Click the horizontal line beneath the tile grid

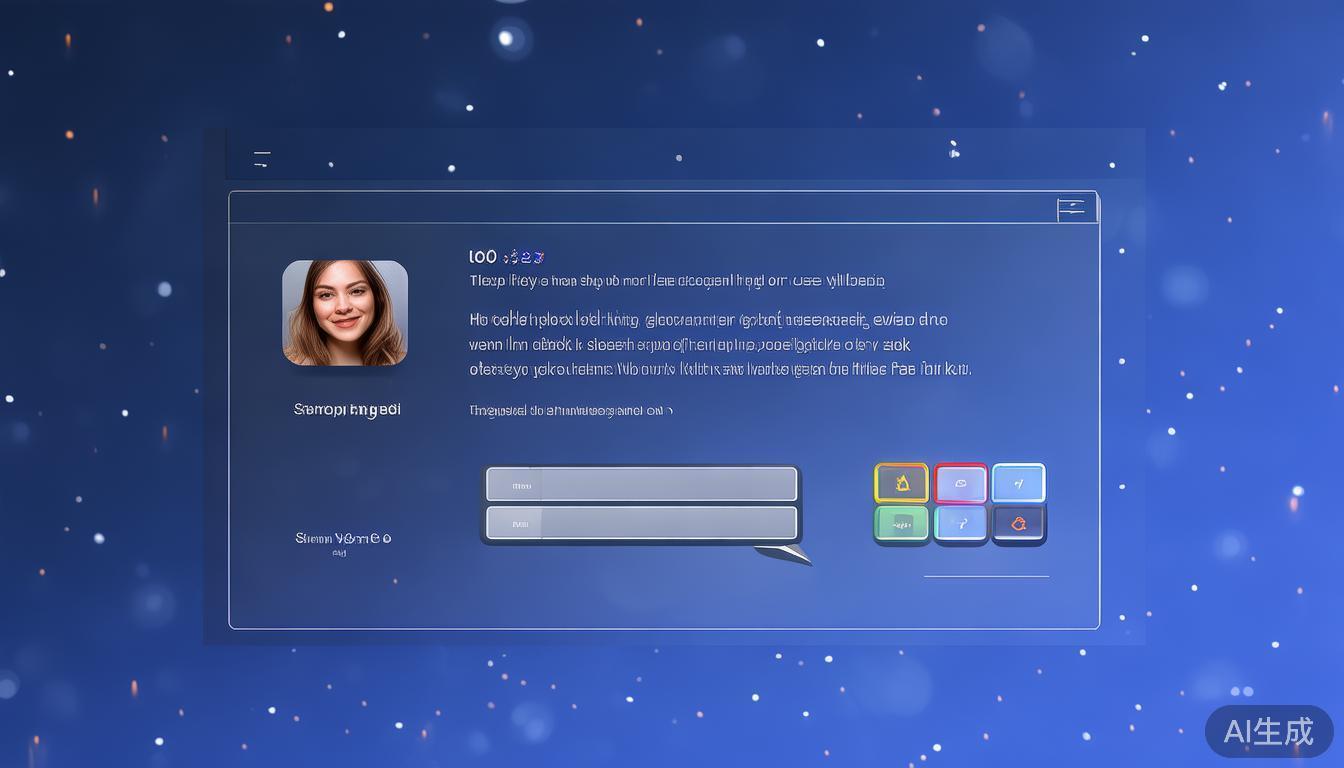pyautogui.click(x=986, y=576)
